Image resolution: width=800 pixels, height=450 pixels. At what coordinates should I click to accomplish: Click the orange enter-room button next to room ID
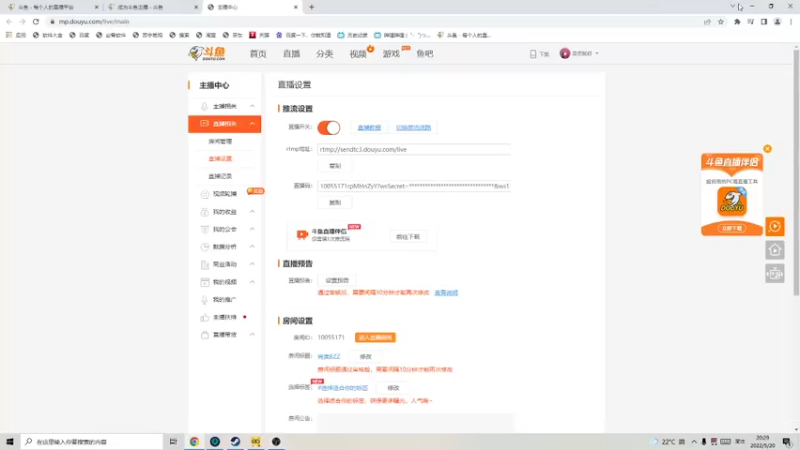pyautogui.click(x=375, y=338)
